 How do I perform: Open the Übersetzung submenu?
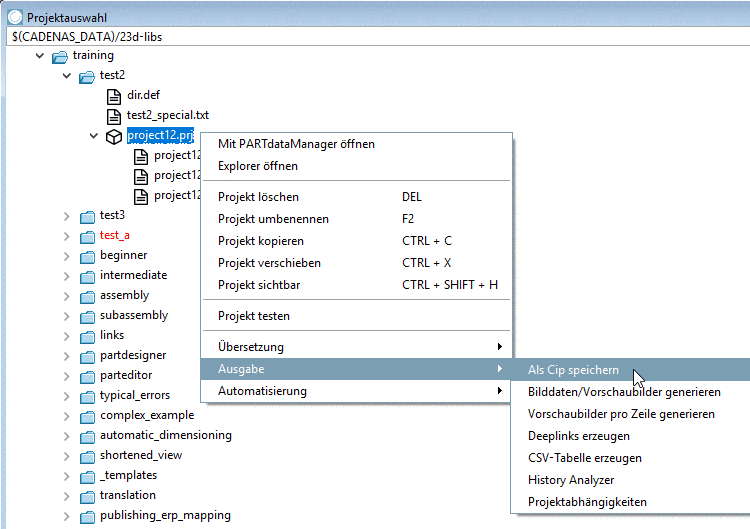(356, 347)
